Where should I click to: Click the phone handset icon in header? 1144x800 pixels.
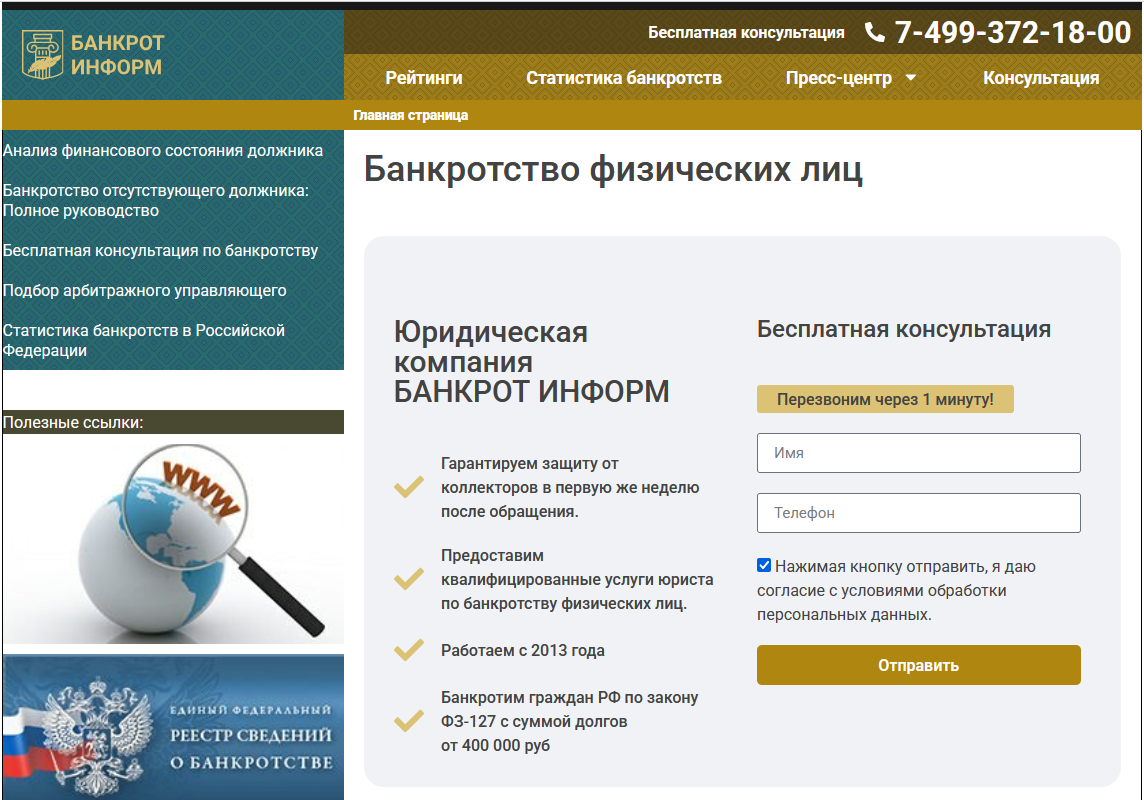coord(875,33)
